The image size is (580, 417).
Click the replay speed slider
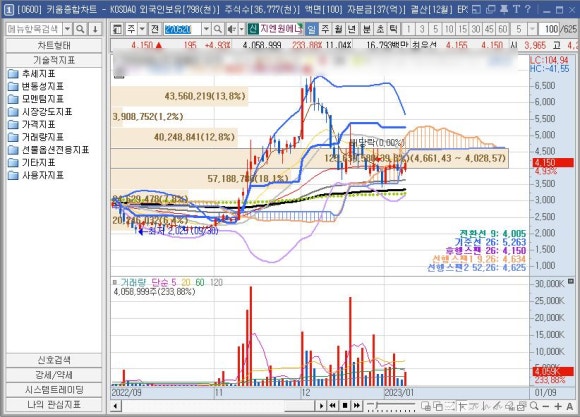[x=391, y=406]
